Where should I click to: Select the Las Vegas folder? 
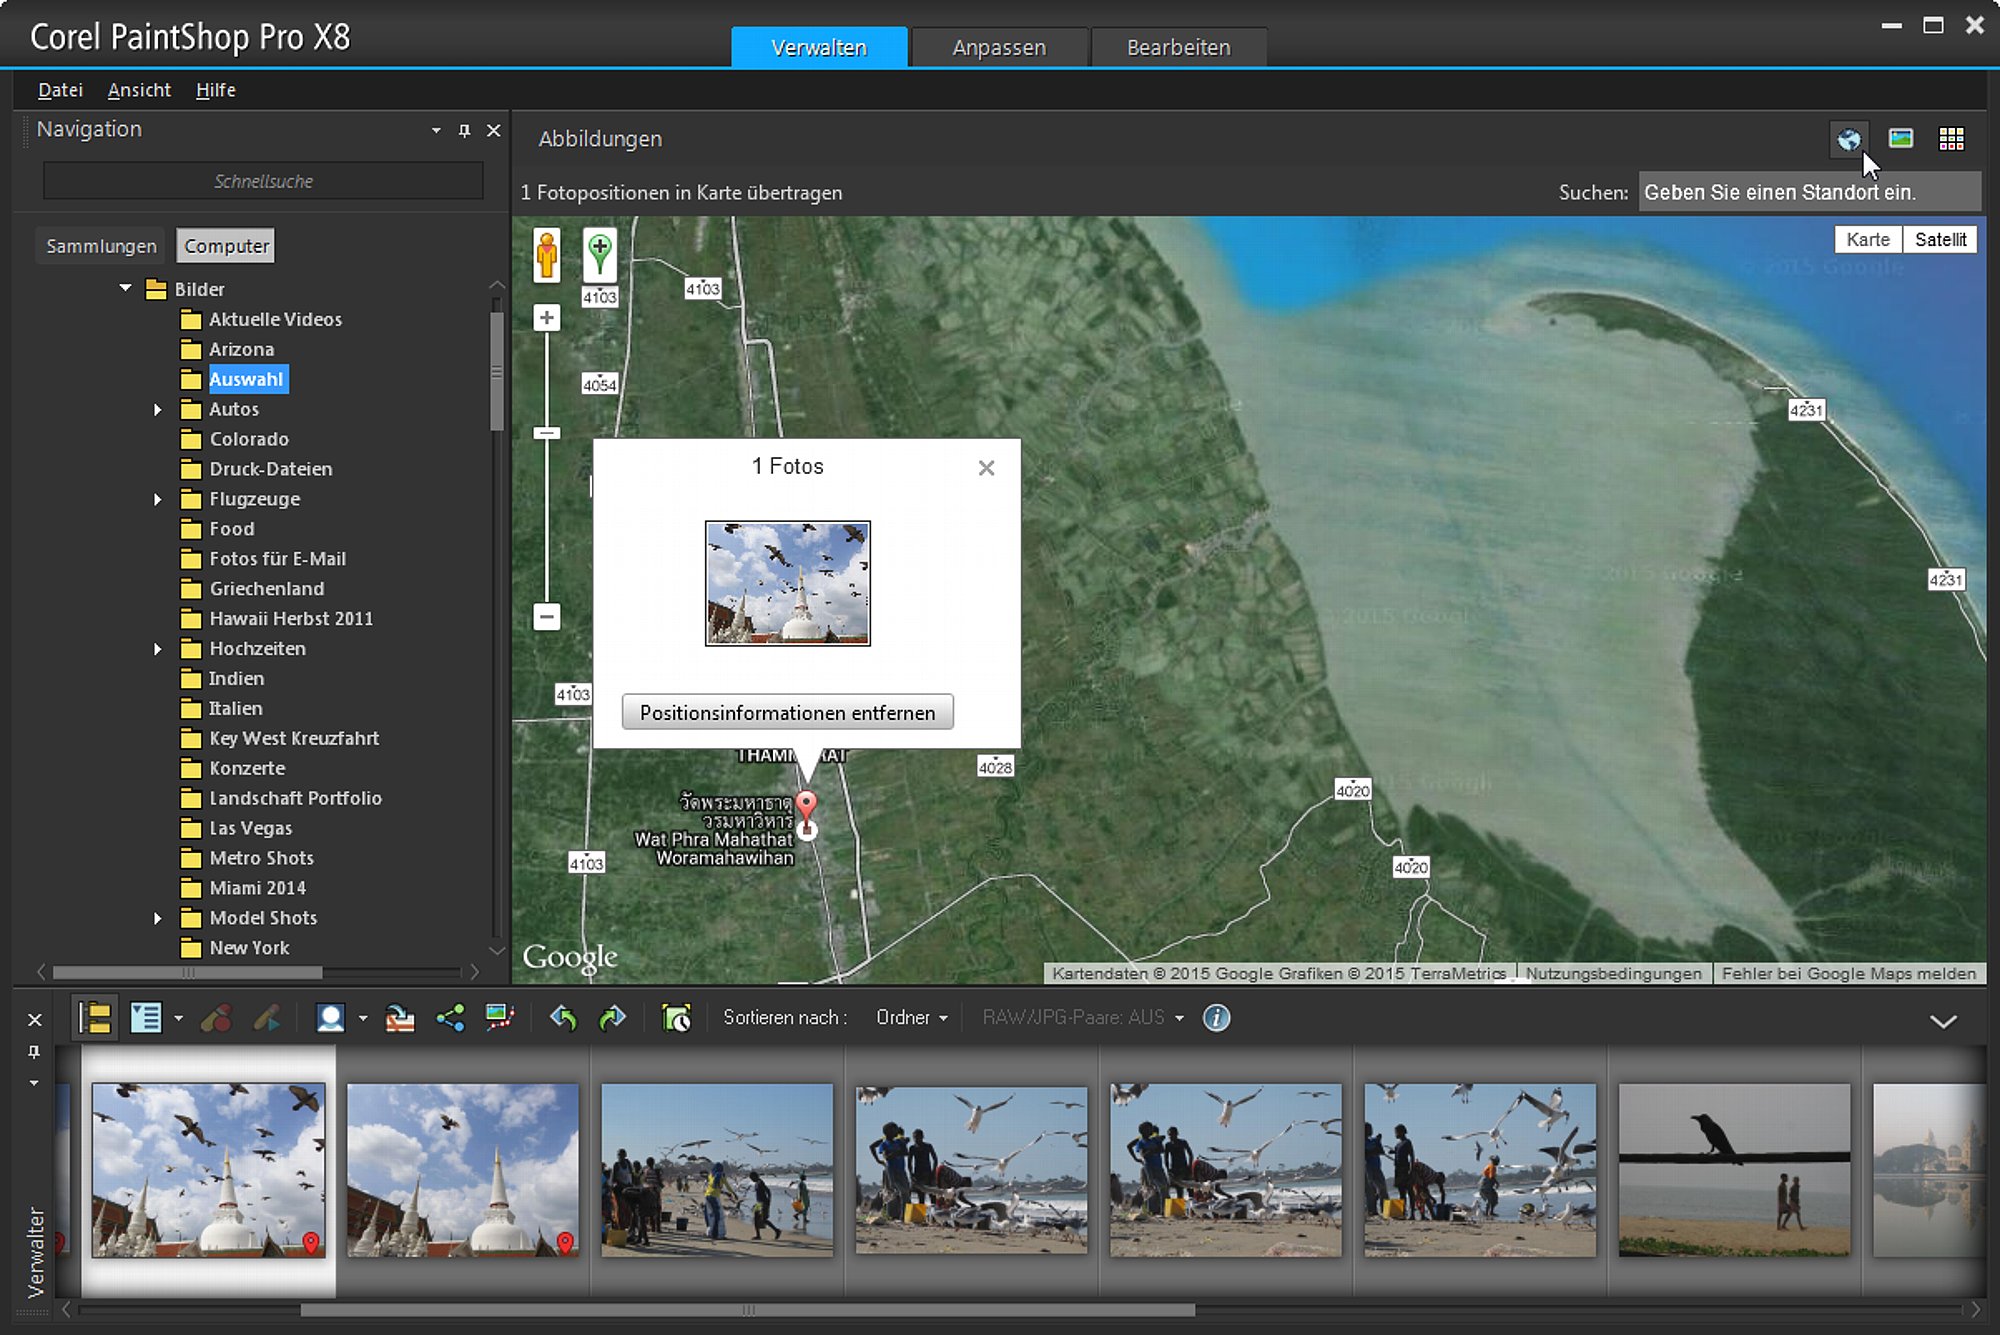tap(250, 828)
